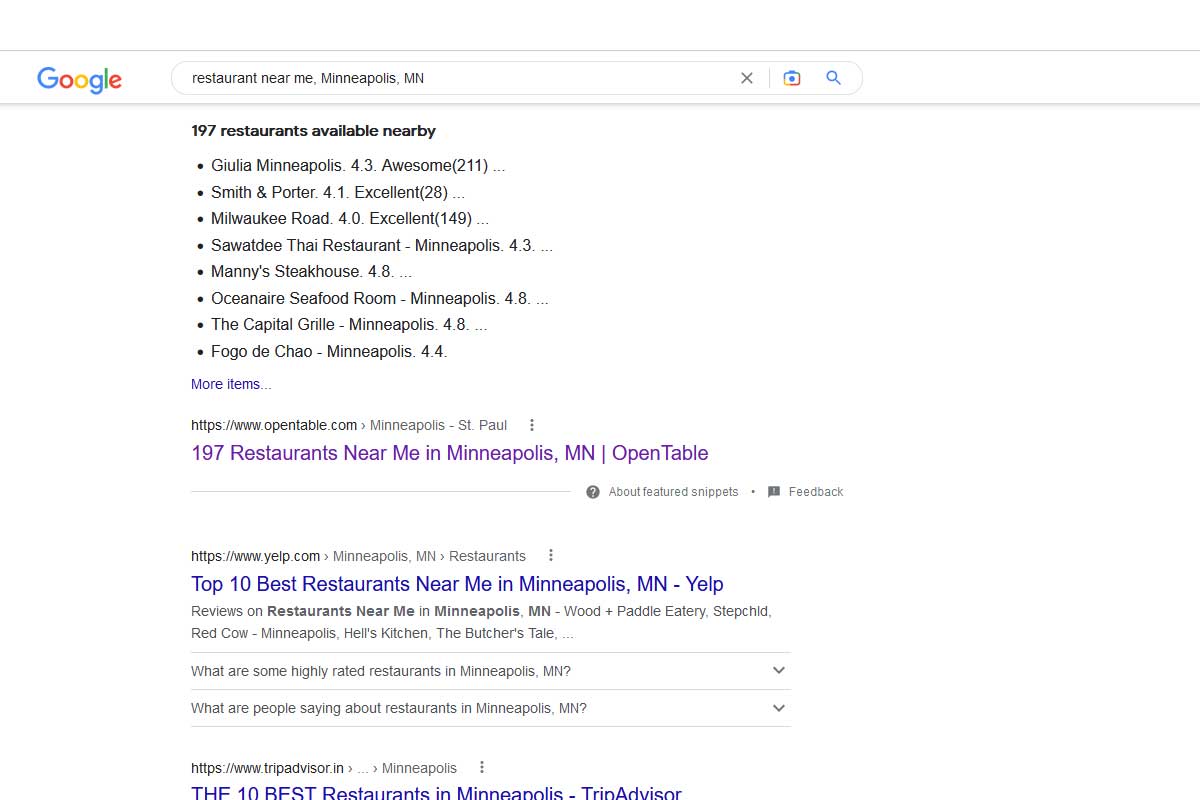The width and height of the screenshot is (1200, 800).
Task: Click the "Giulia Minneapolis. 4.3." list item
Action: pyautogui.click(x=358, y=166)
